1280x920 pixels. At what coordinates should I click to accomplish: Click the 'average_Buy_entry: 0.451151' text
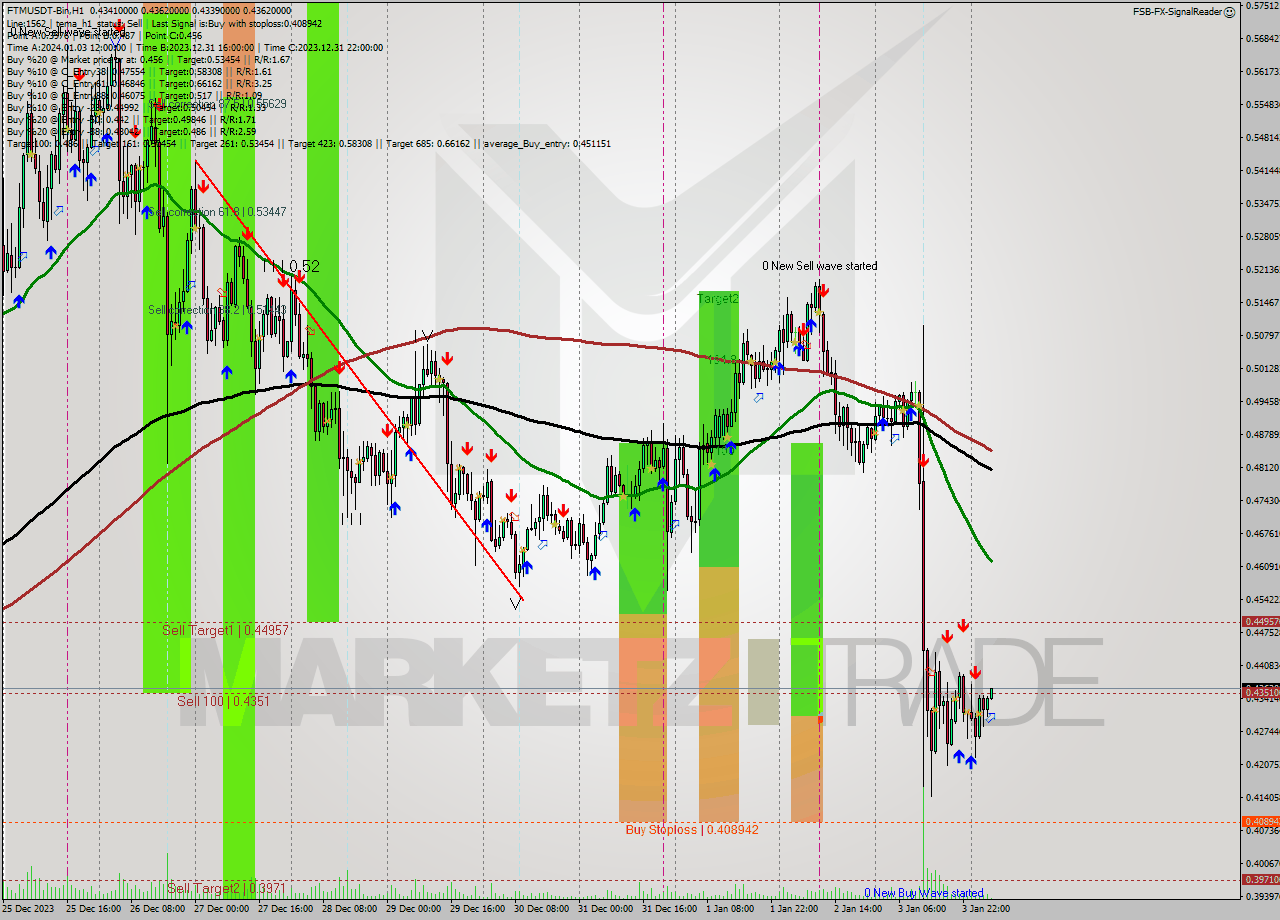click(548, 144)
